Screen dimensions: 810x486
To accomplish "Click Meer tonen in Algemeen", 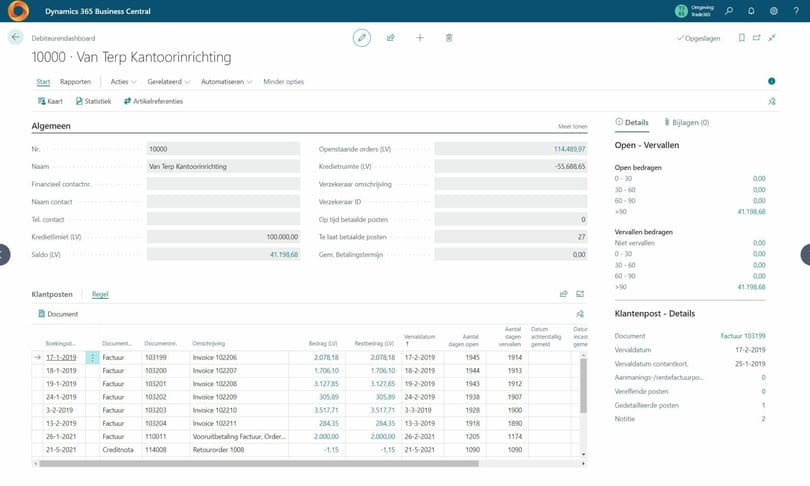I will click(x=572, y=126).
